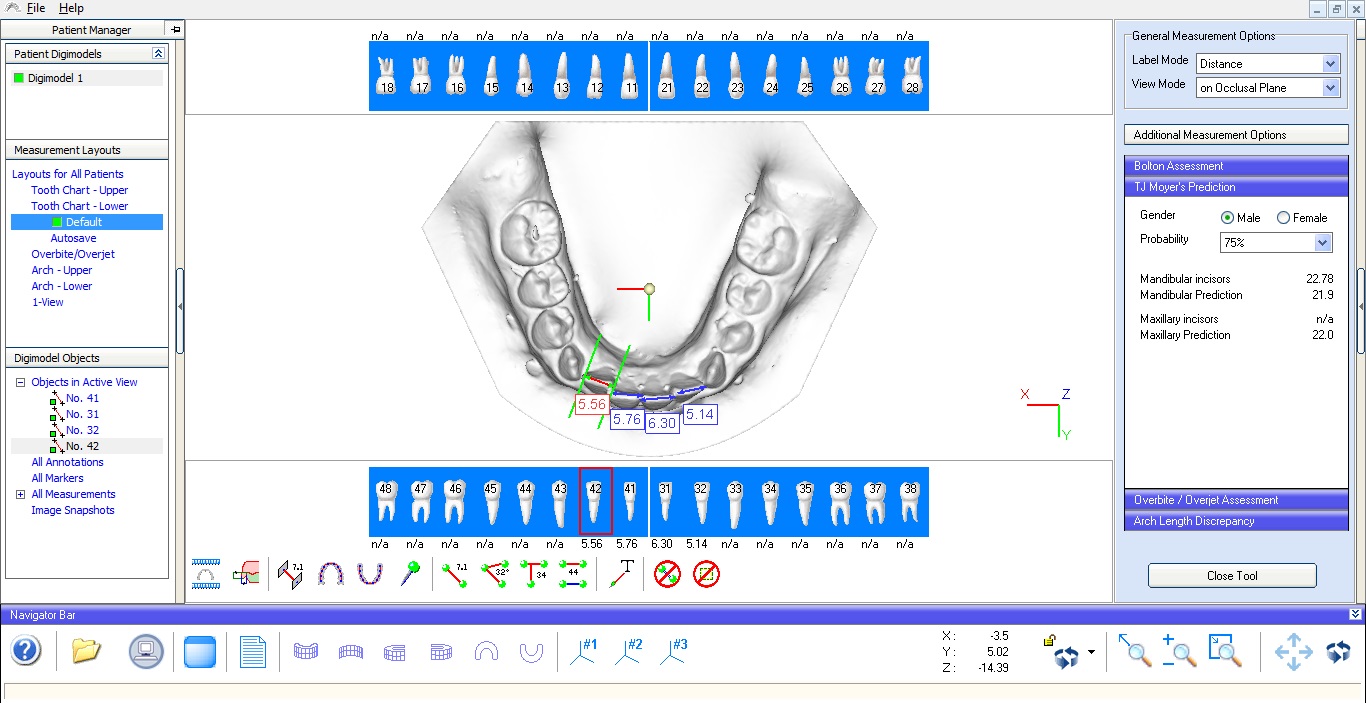This screenshot has width=1366, height=703.
Task: Select the Female gender radio button
Action: tap(1284, 218)
